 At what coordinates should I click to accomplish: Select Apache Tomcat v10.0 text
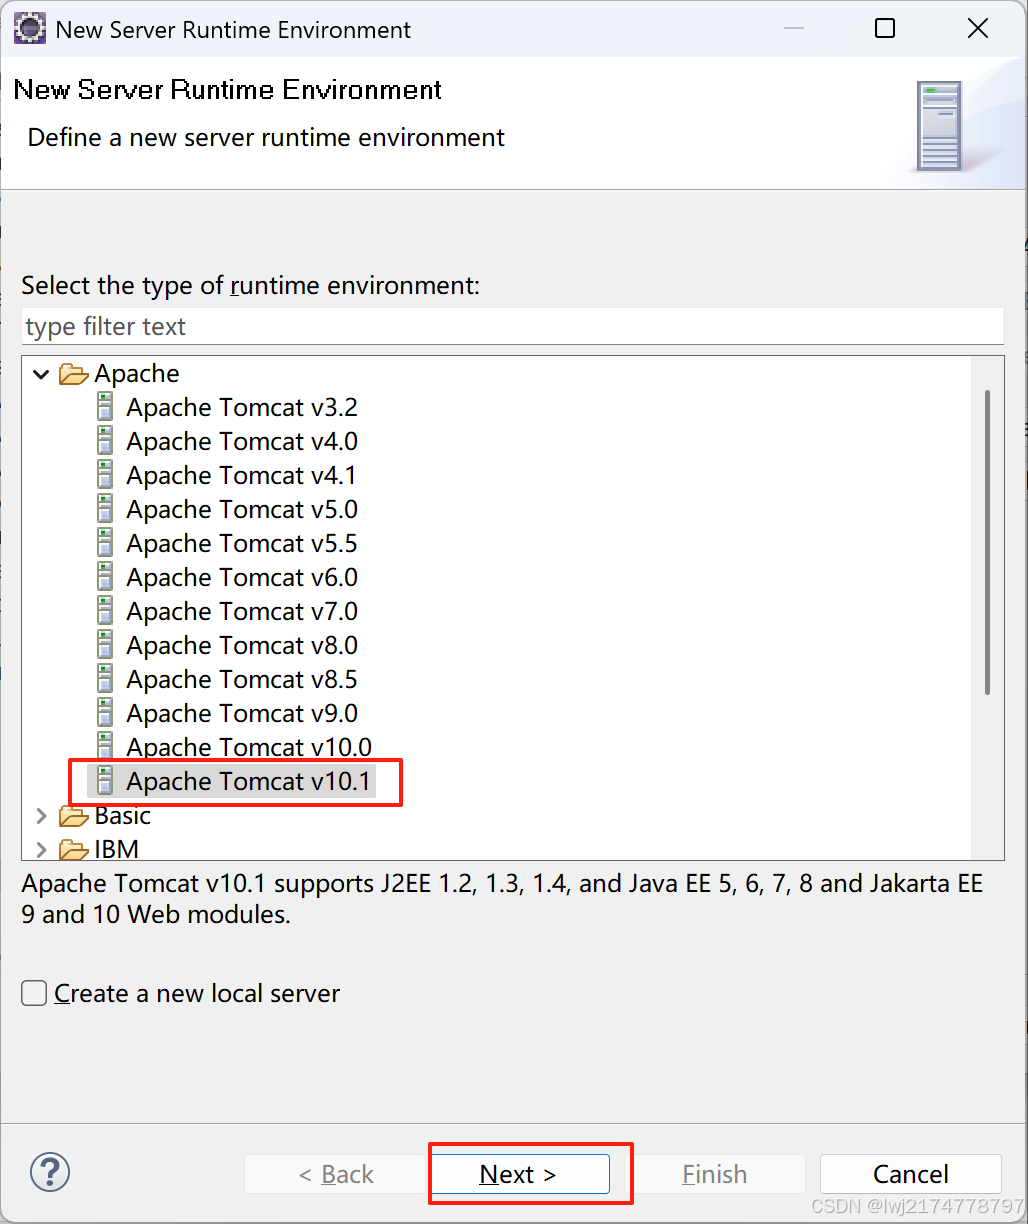point(249,747)
